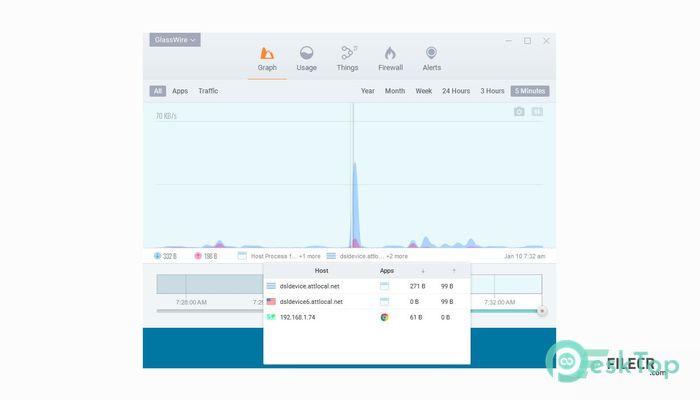The image size is (700, 400).
Task: Open the GlassWire dropdown menu
Action: coord(175,40)
